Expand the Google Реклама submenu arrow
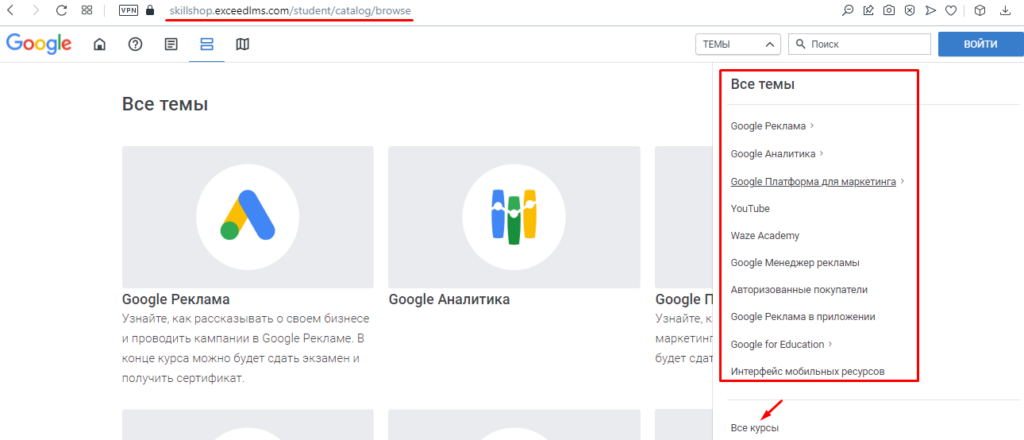 [812, 126]
